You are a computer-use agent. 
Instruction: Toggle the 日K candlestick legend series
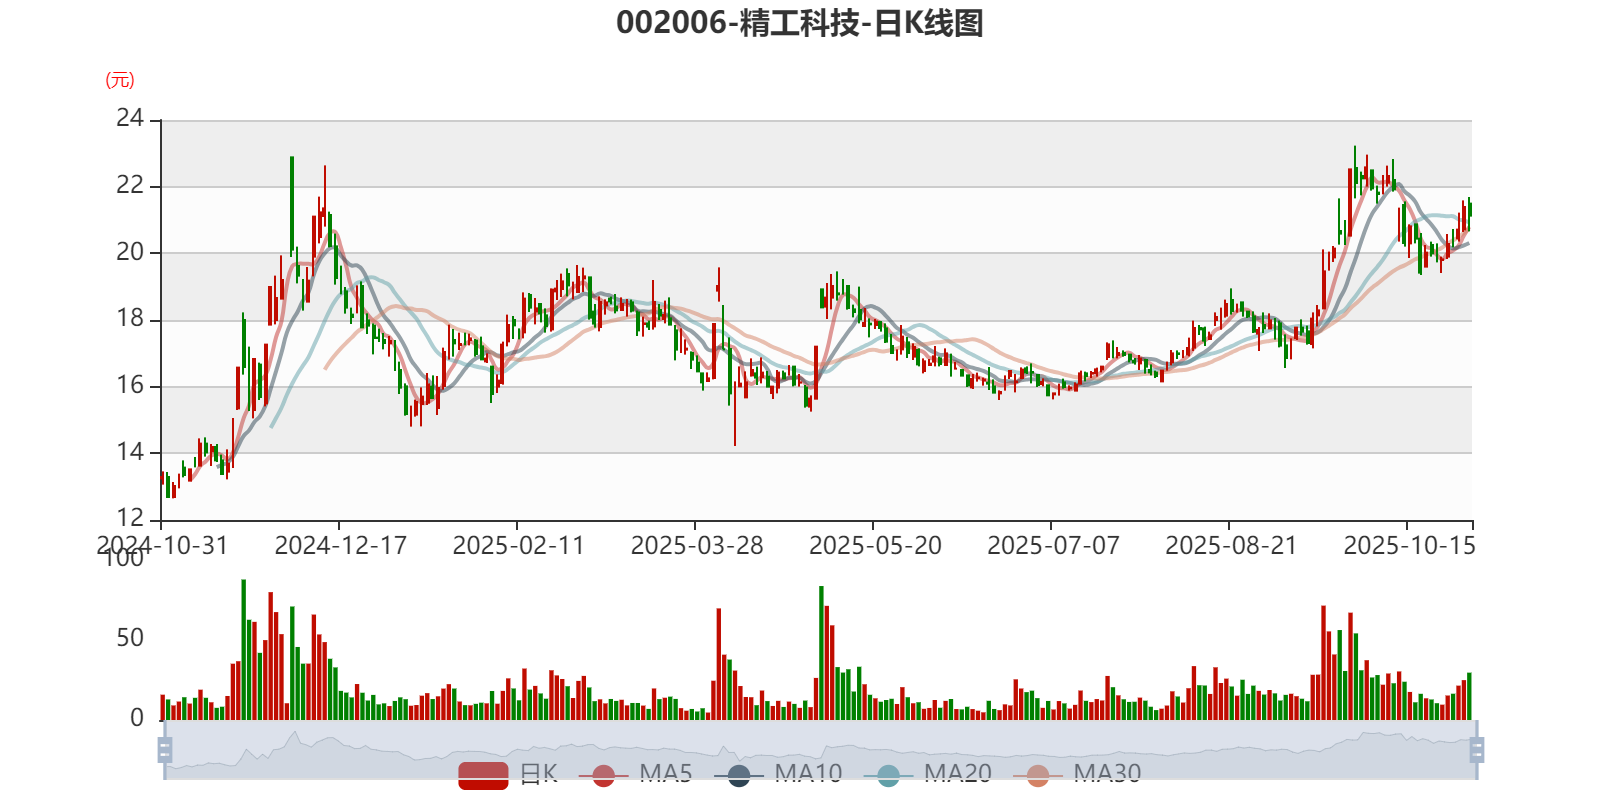pyautogui.click(x=508, y=774)
